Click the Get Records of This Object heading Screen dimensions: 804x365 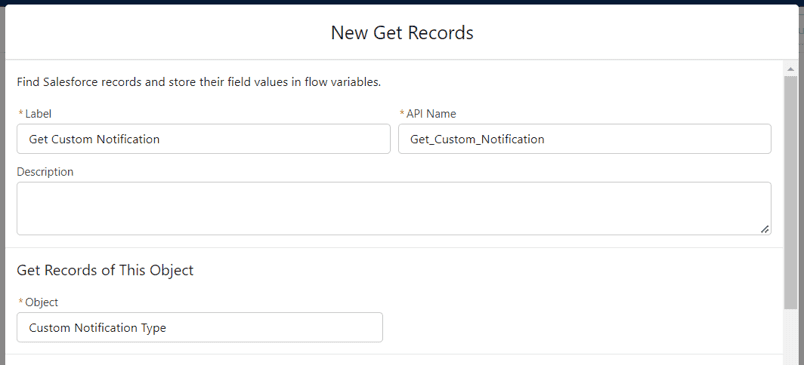click(105, 270)
